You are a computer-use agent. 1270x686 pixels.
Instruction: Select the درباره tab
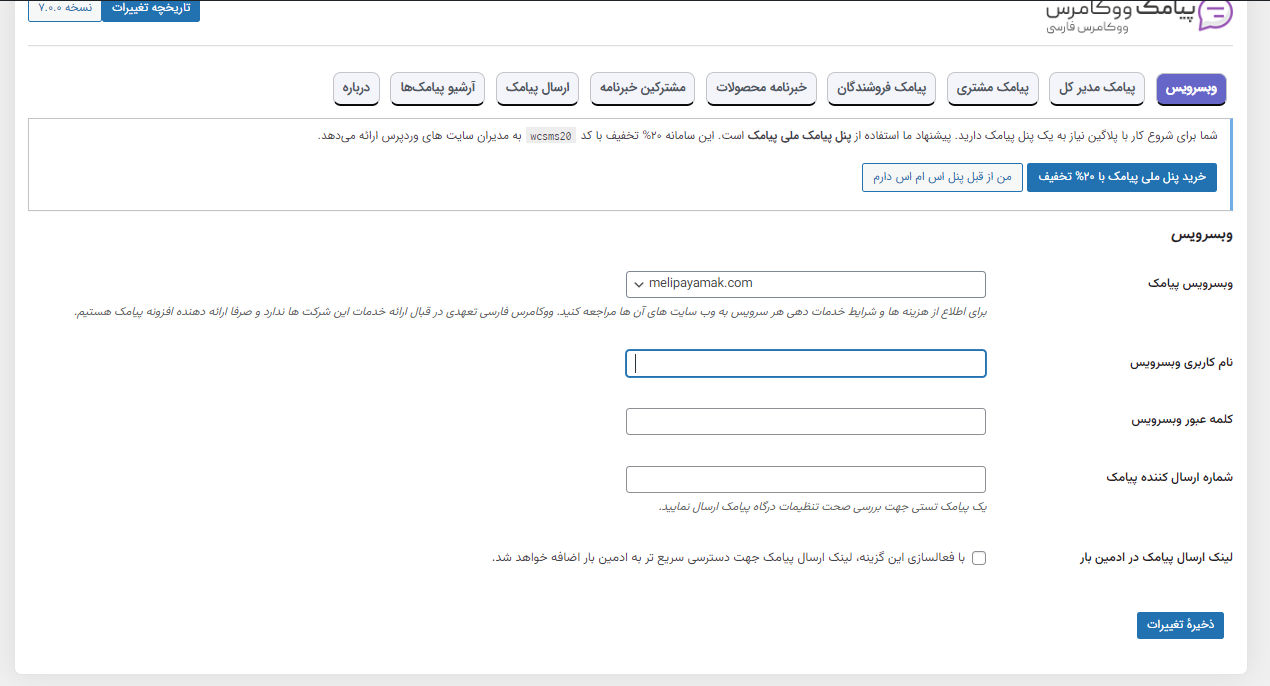click(357, 88)
